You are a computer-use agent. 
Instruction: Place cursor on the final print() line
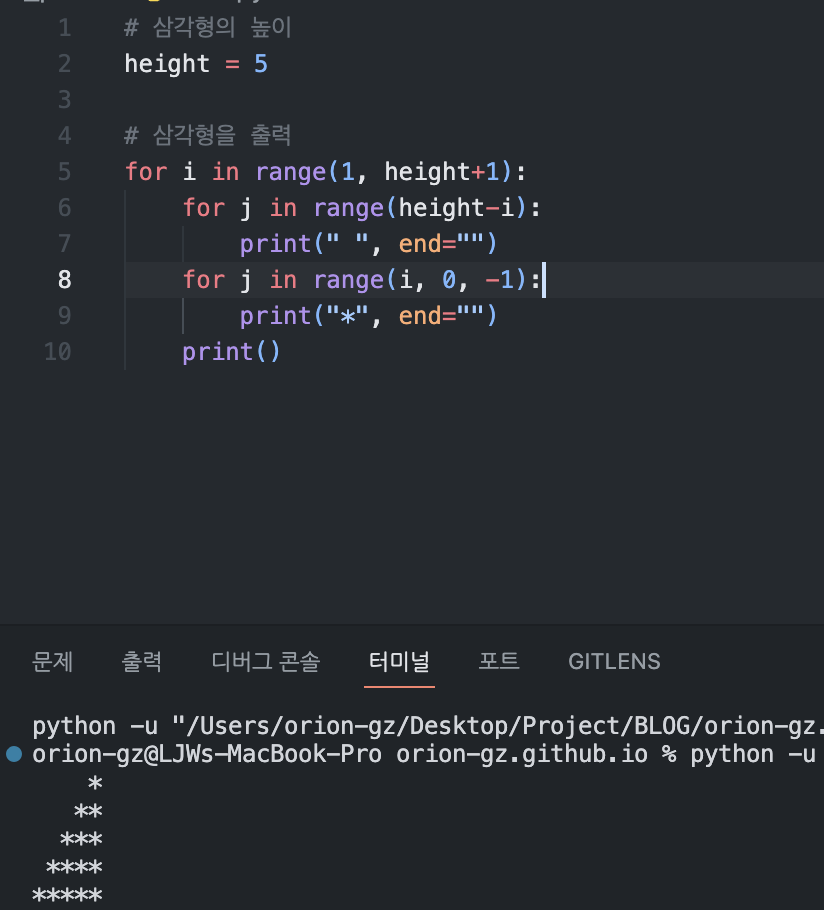point(231,352)
